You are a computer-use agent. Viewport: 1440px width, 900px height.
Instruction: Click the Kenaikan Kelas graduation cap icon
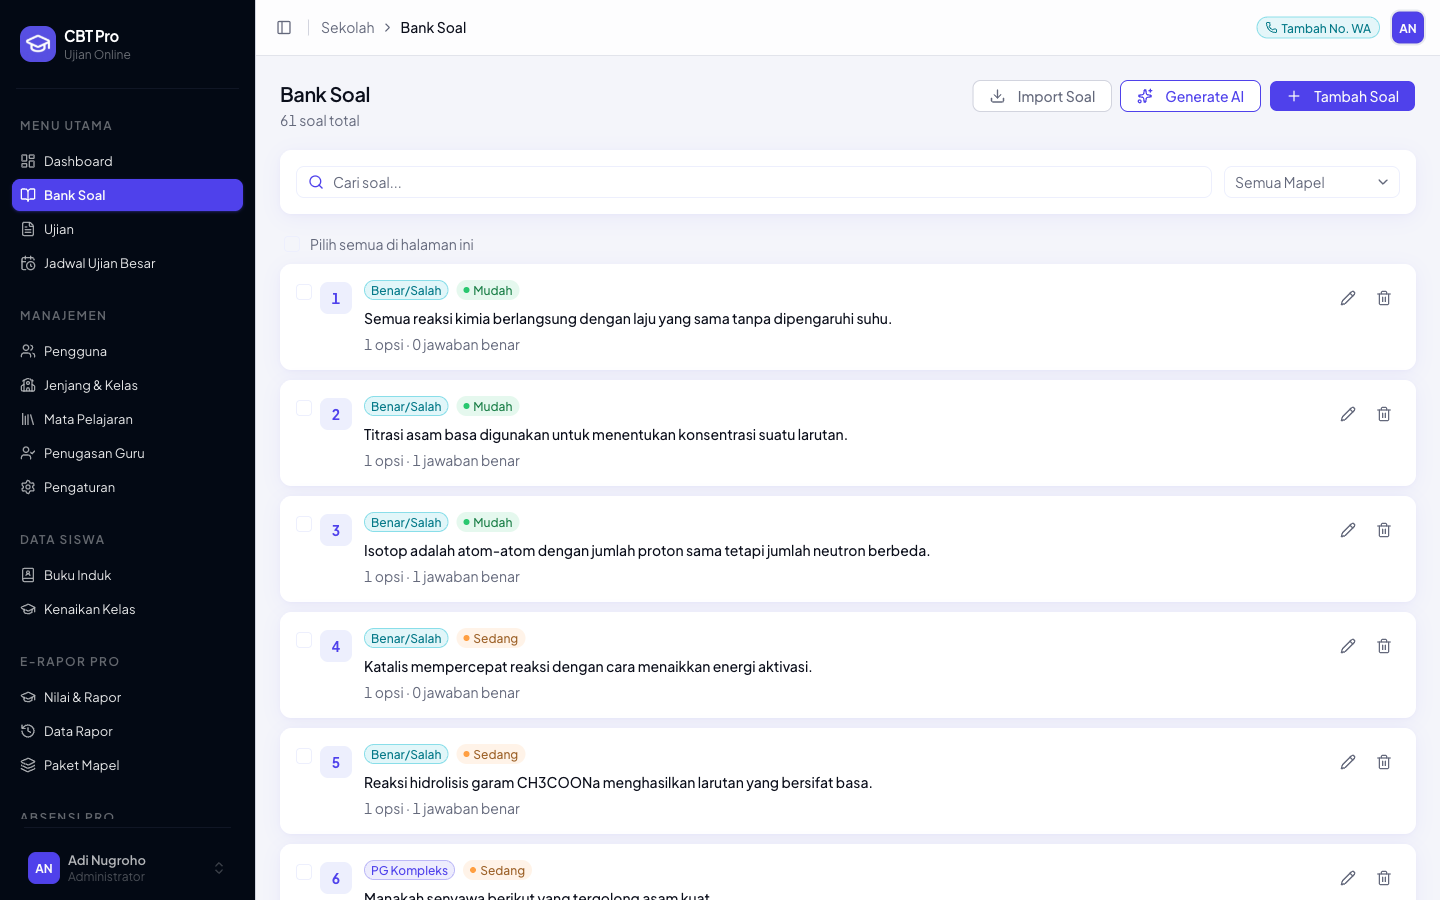pyautogui.click(x=28, y=609)
